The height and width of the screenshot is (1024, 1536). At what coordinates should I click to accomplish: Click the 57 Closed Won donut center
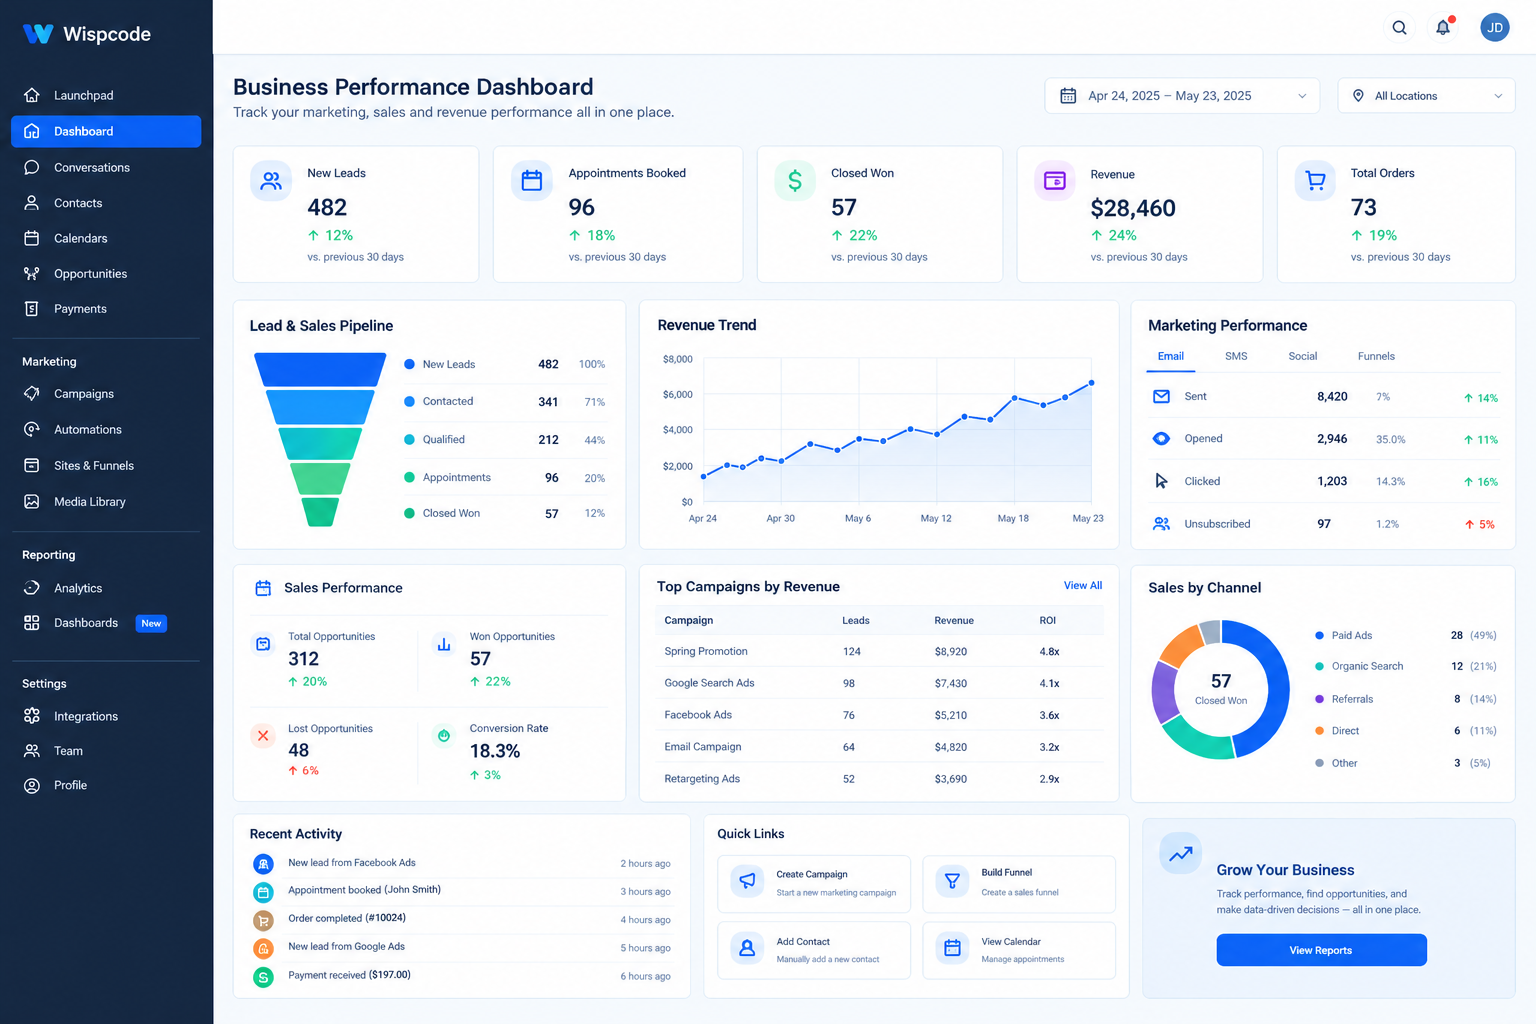[1221, 689]
